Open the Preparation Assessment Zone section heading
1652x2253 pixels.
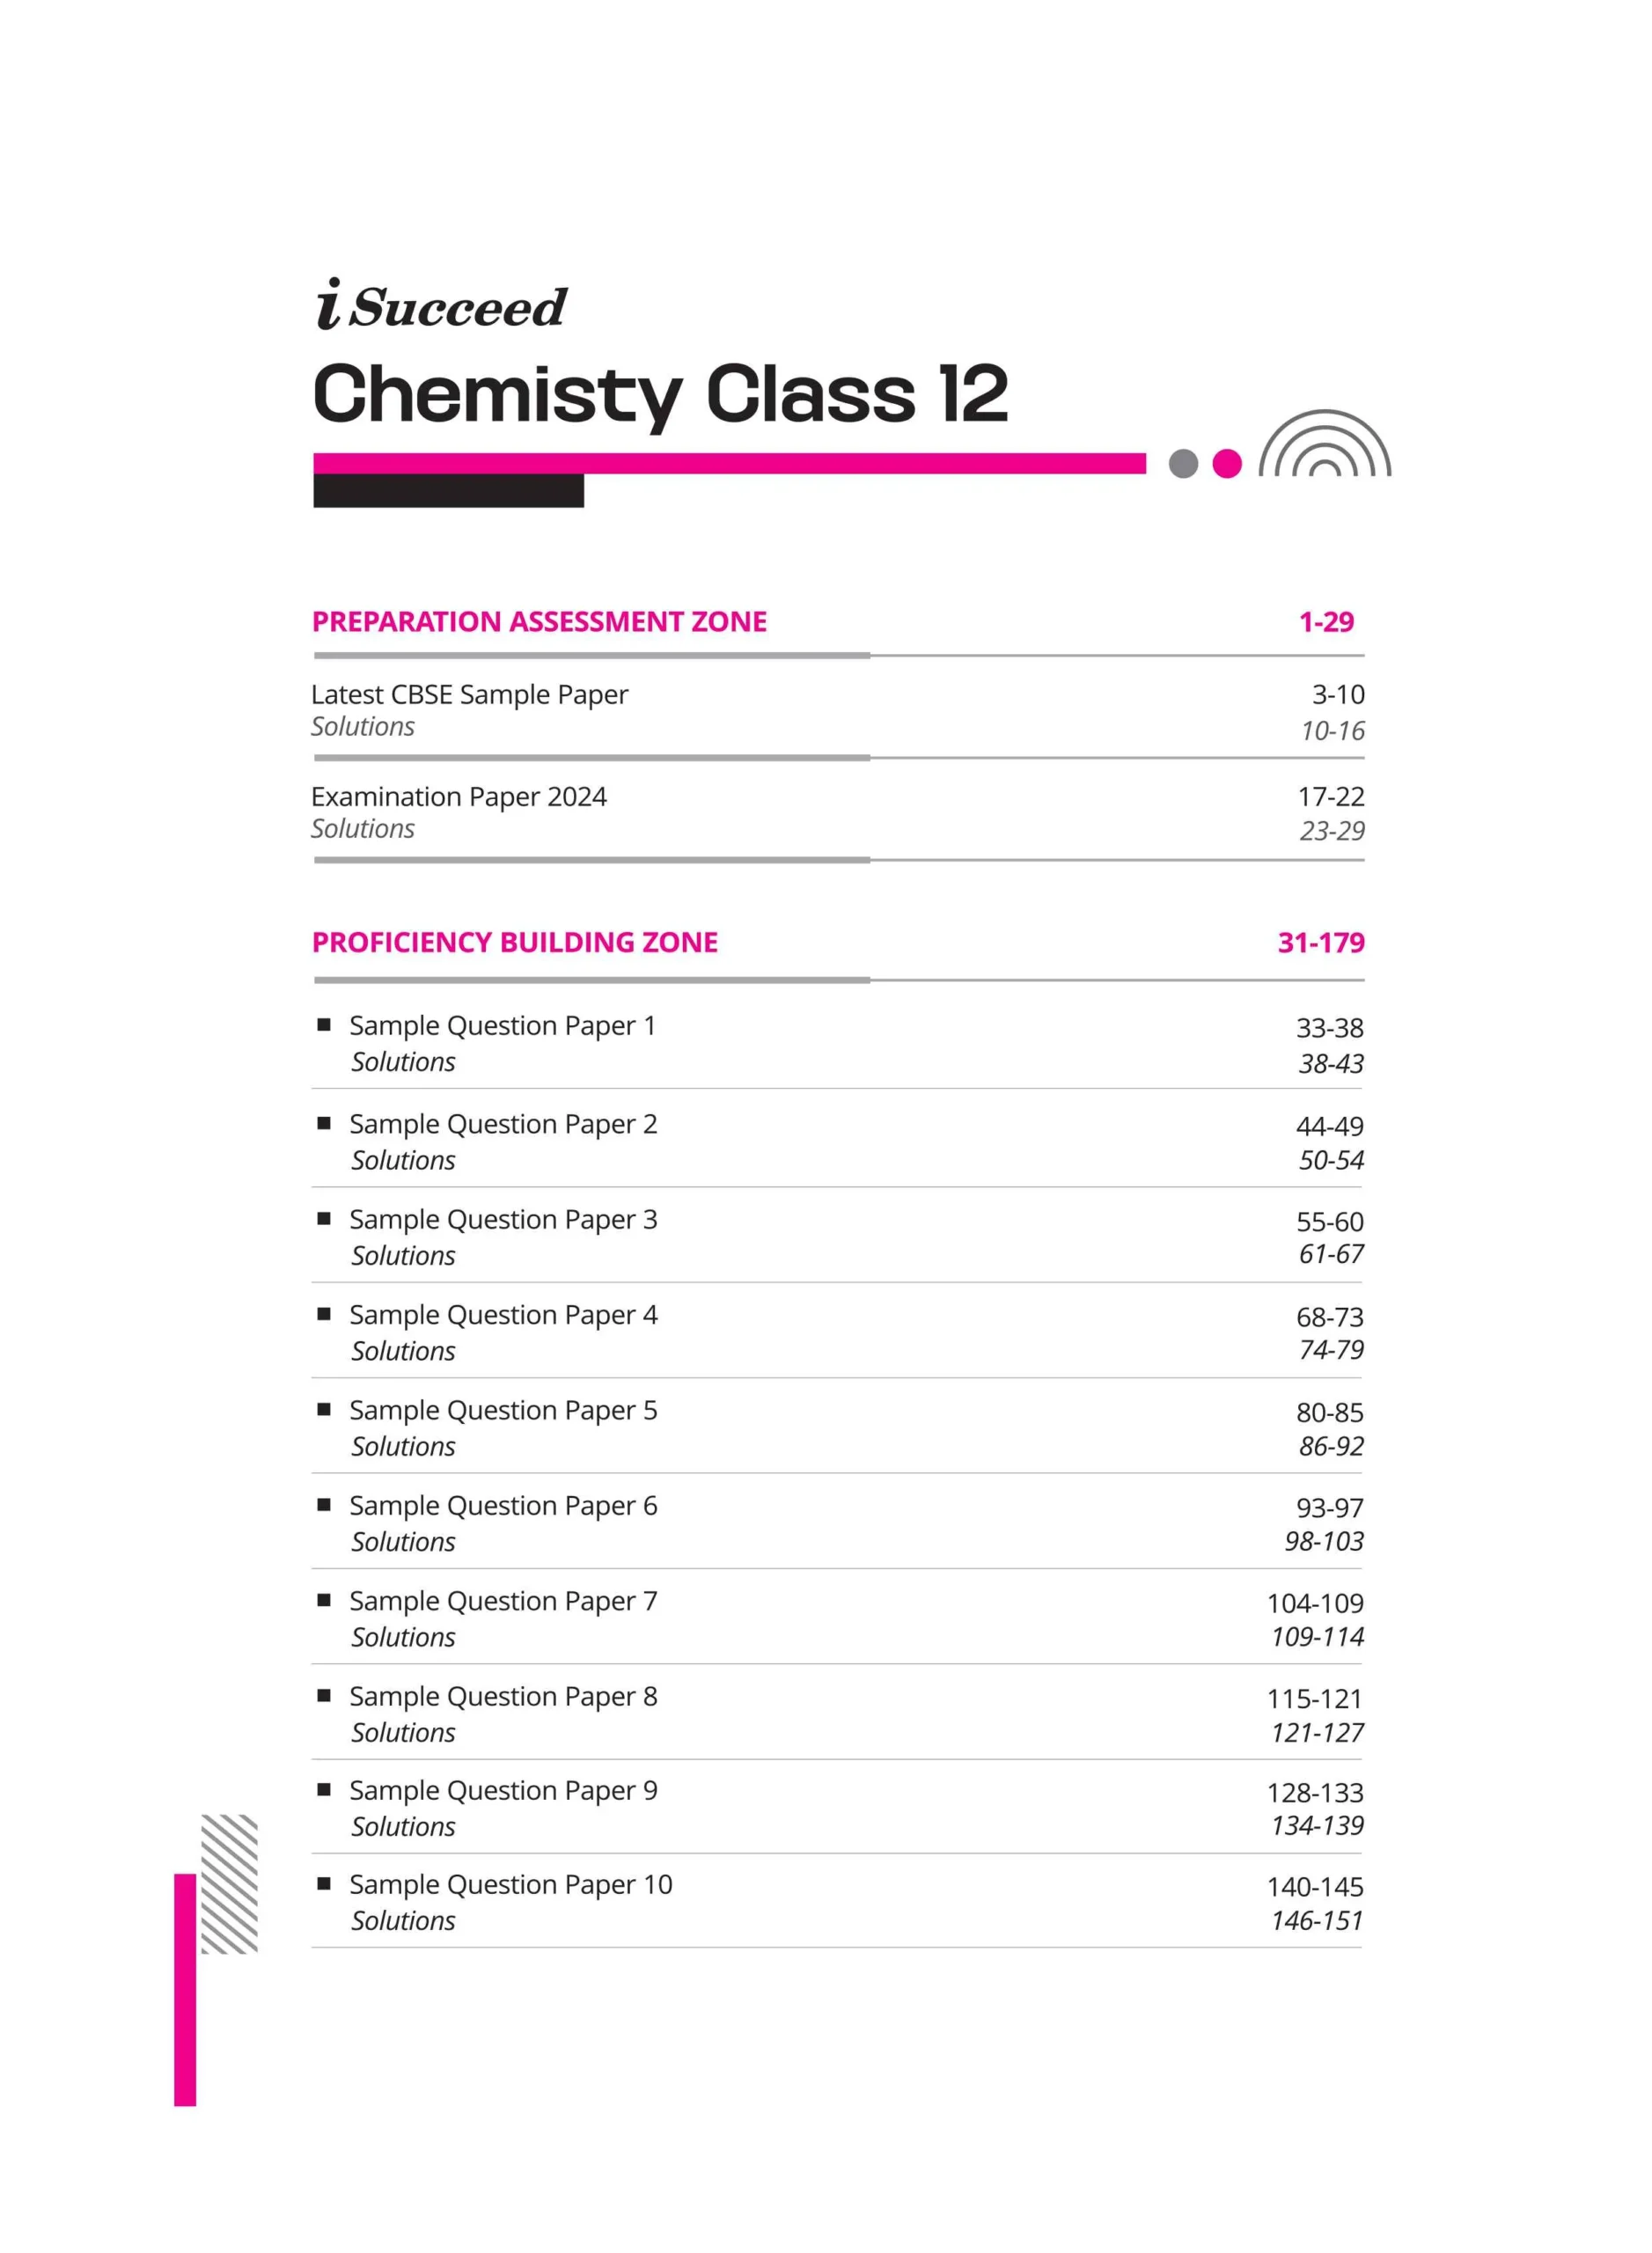tap(539, 622)
